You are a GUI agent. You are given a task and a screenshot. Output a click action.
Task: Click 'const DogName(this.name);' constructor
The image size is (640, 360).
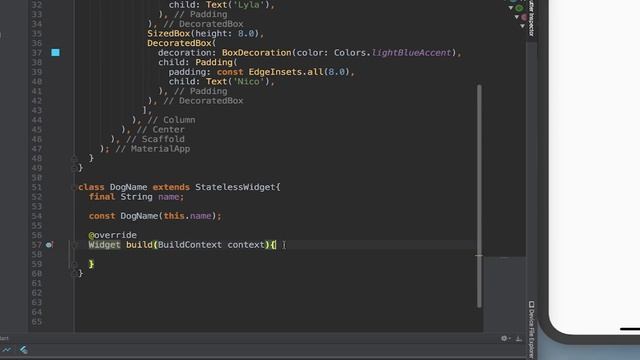(x=155, y=216)
